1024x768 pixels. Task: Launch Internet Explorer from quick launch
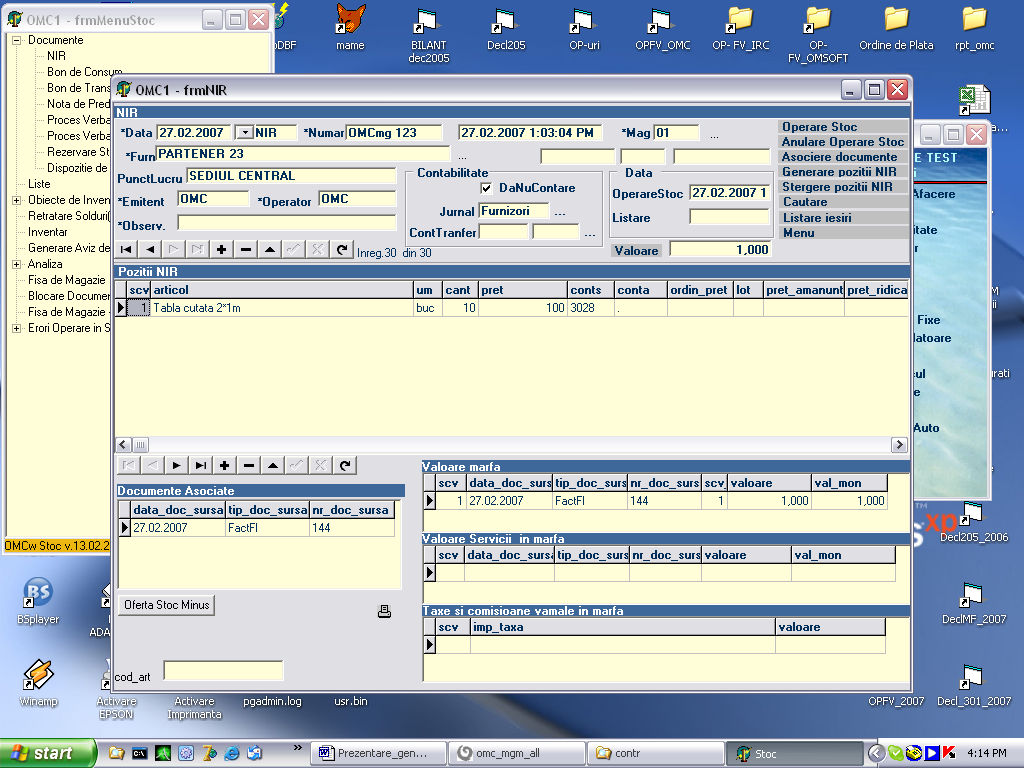[x=231, y=753]
